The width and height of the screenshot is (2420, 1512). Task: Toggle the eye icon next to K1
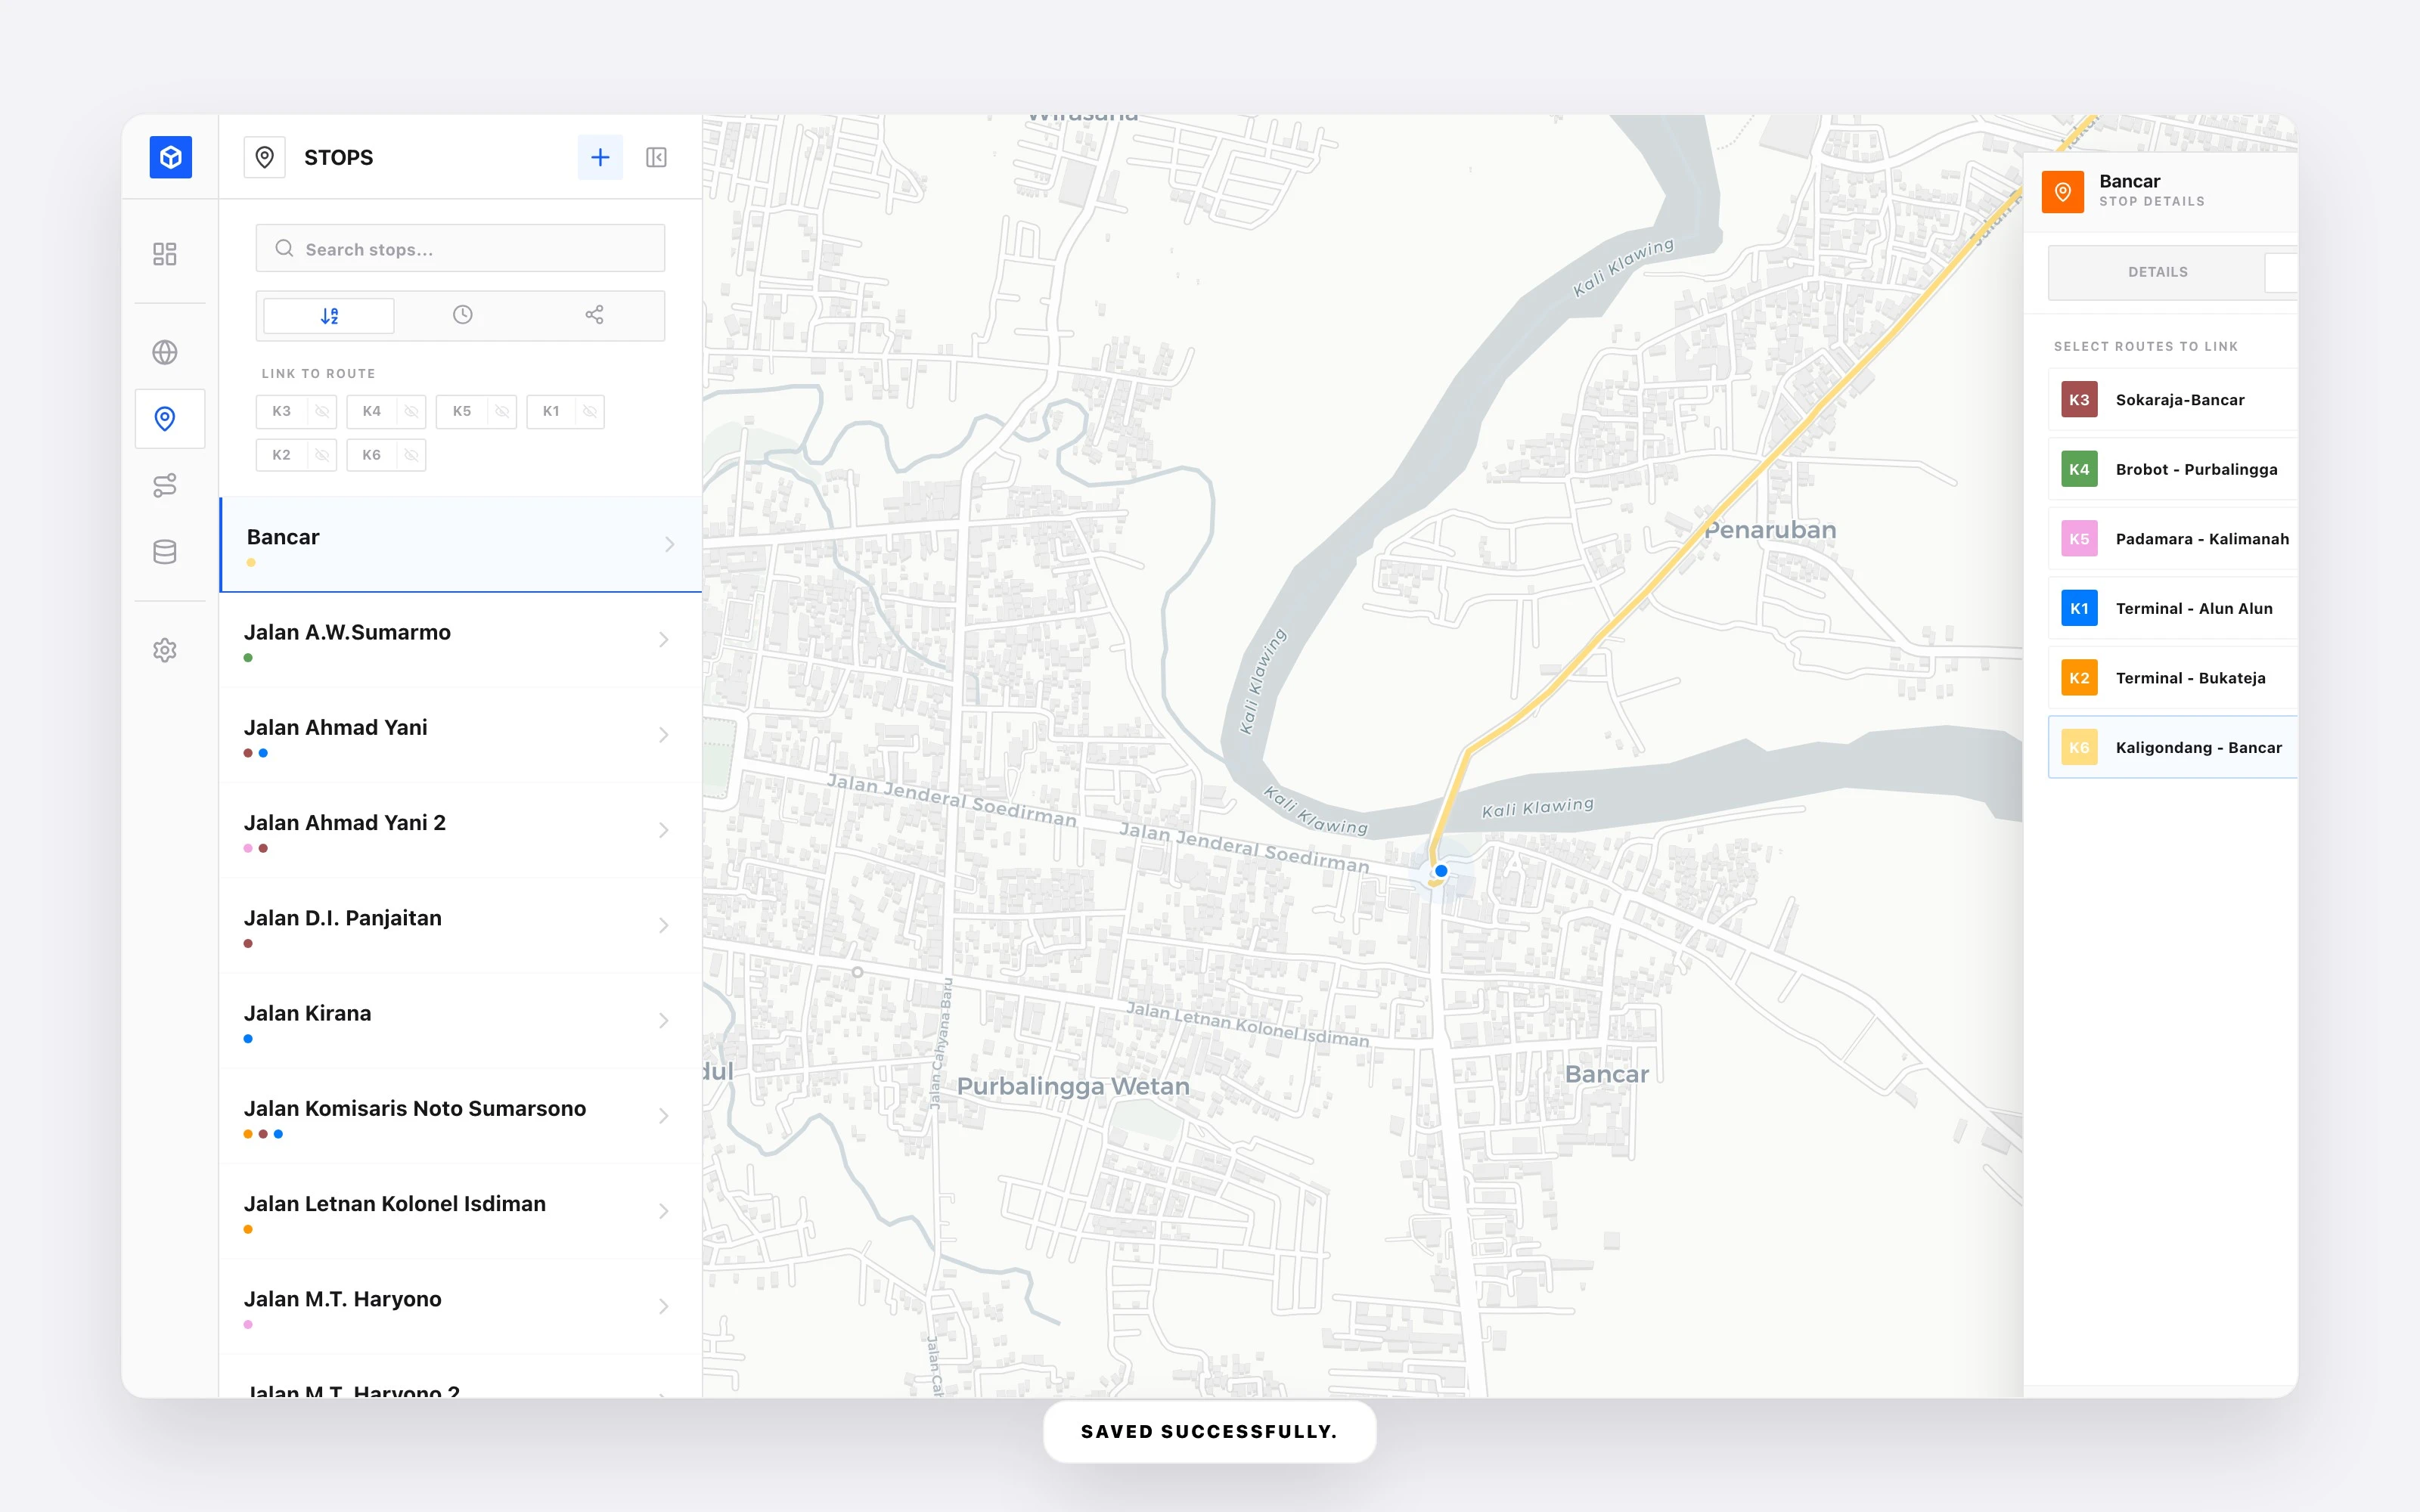pos(590,411)
